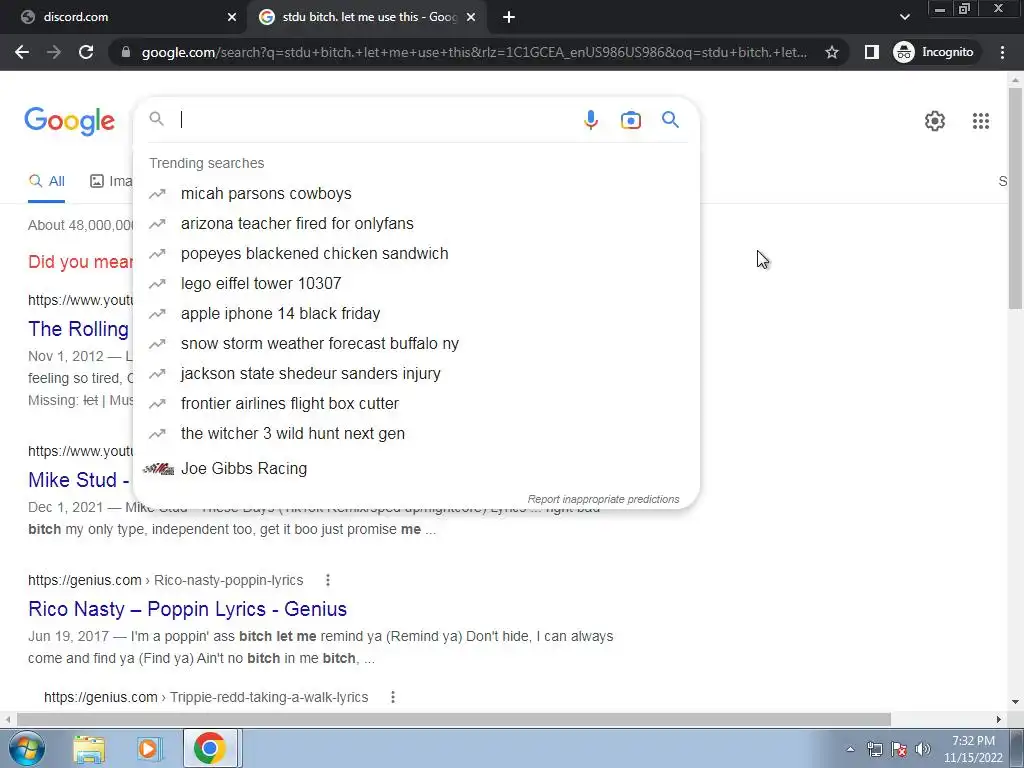This screenshot has height=768, width=1024.
Task: Open Chrome three-dot menu
Action: pyautogui.click(x=1002, y=52)
